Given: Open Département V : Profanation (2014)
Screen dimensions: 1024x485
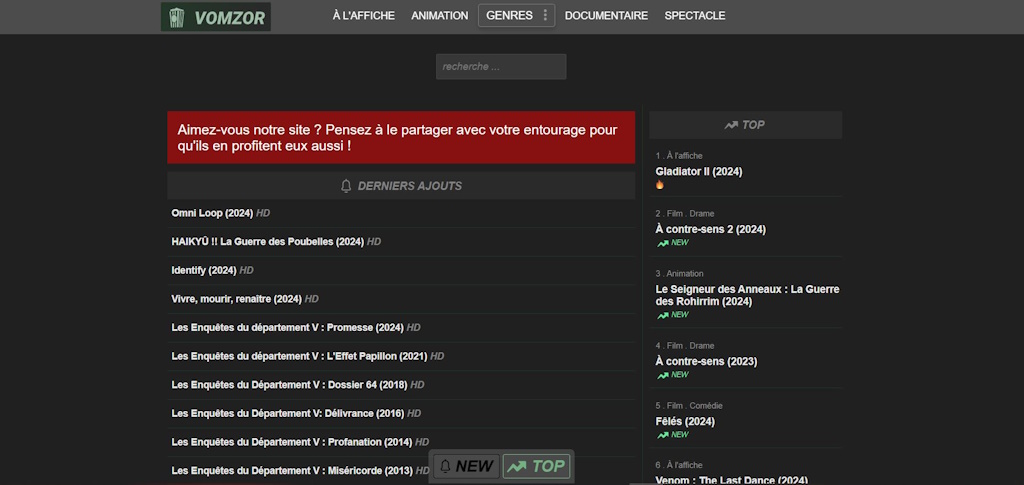Looking at the screenshot, I should [291, 442].
